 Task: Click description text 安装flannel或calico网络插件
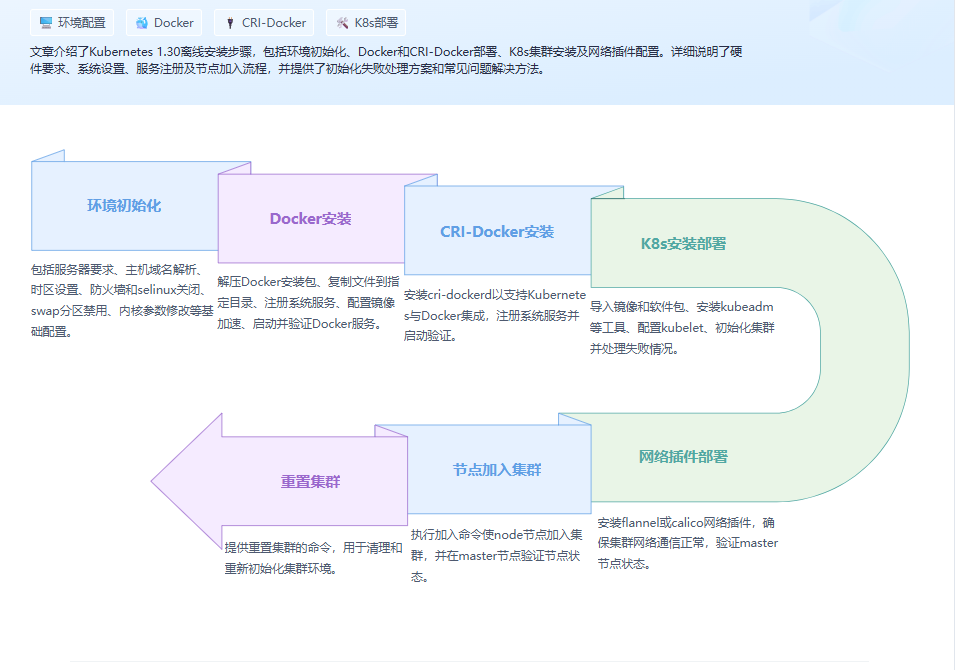coord(687,543)
